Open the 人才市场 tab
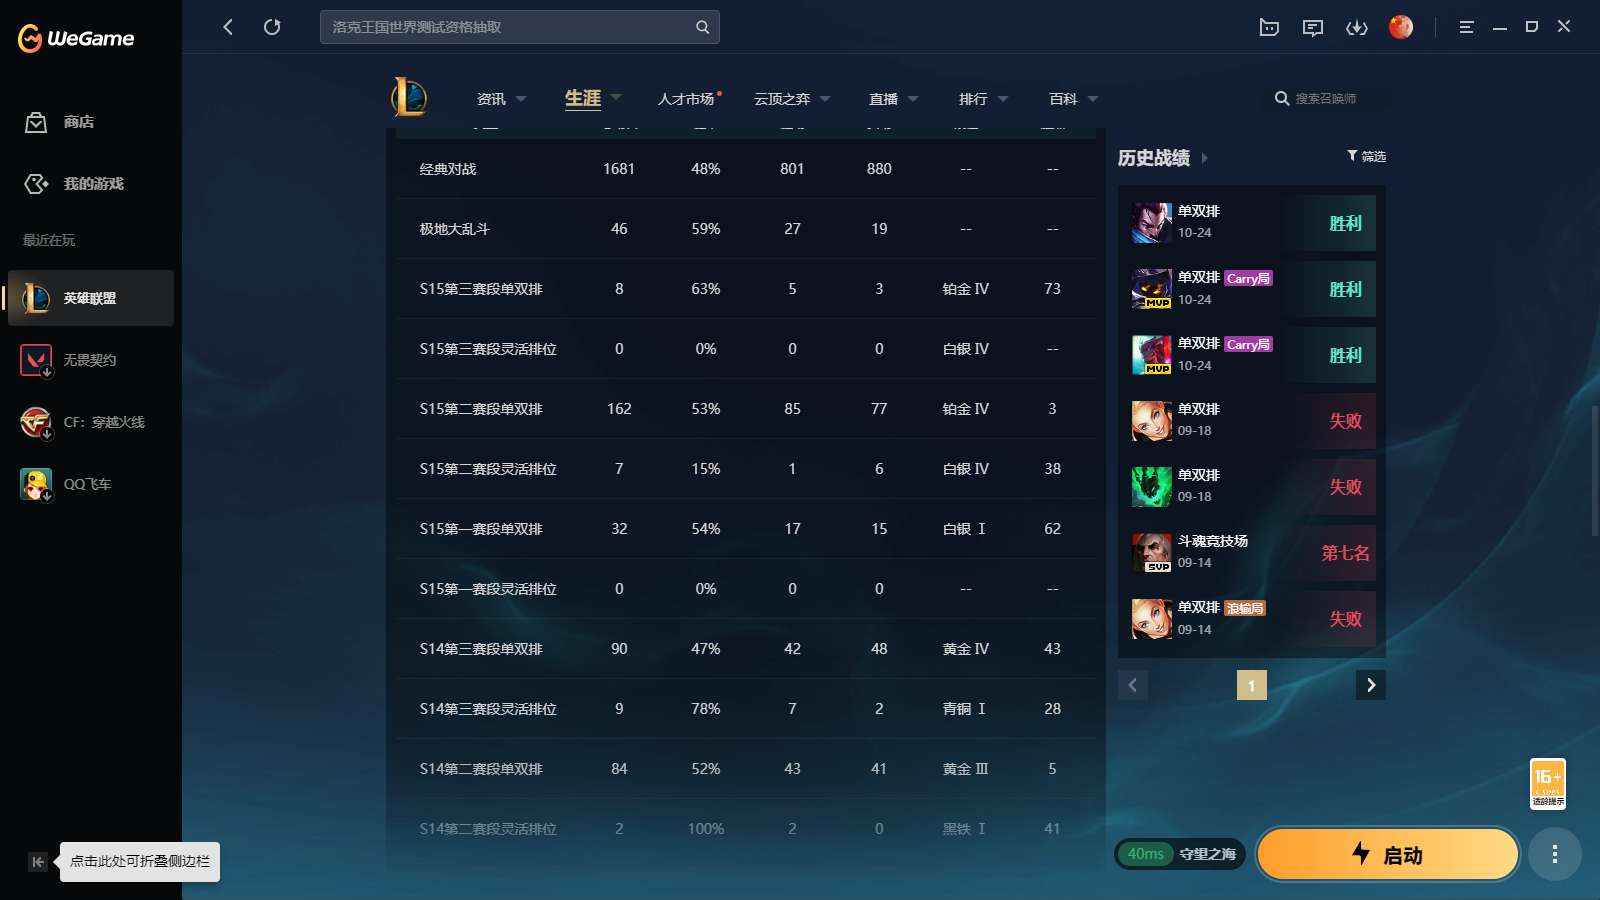1600x900 pixels. tap(687, 99)
